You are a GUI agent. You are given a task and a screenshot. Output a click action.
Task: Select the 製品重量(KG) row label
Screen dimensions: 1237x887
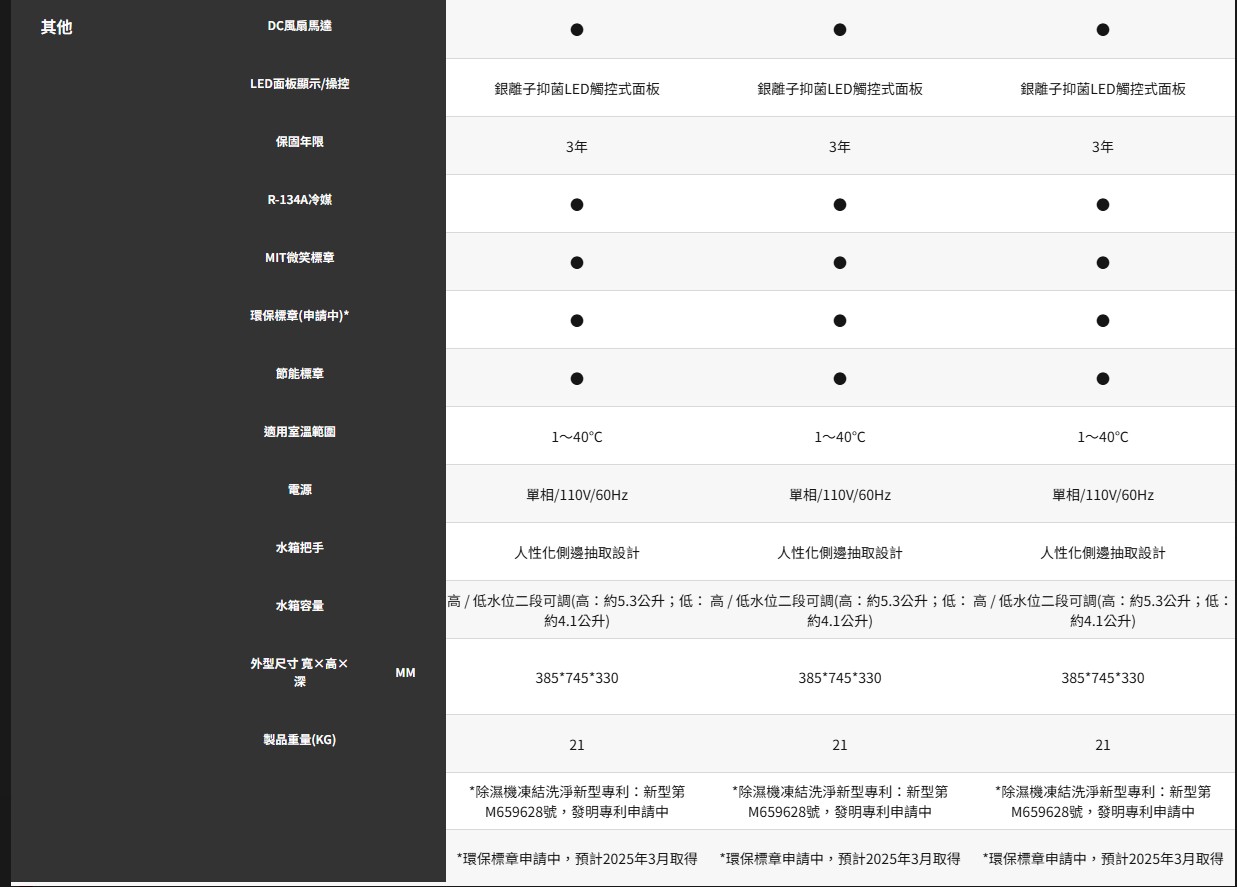pyautogui.click(x=300, y=740)
